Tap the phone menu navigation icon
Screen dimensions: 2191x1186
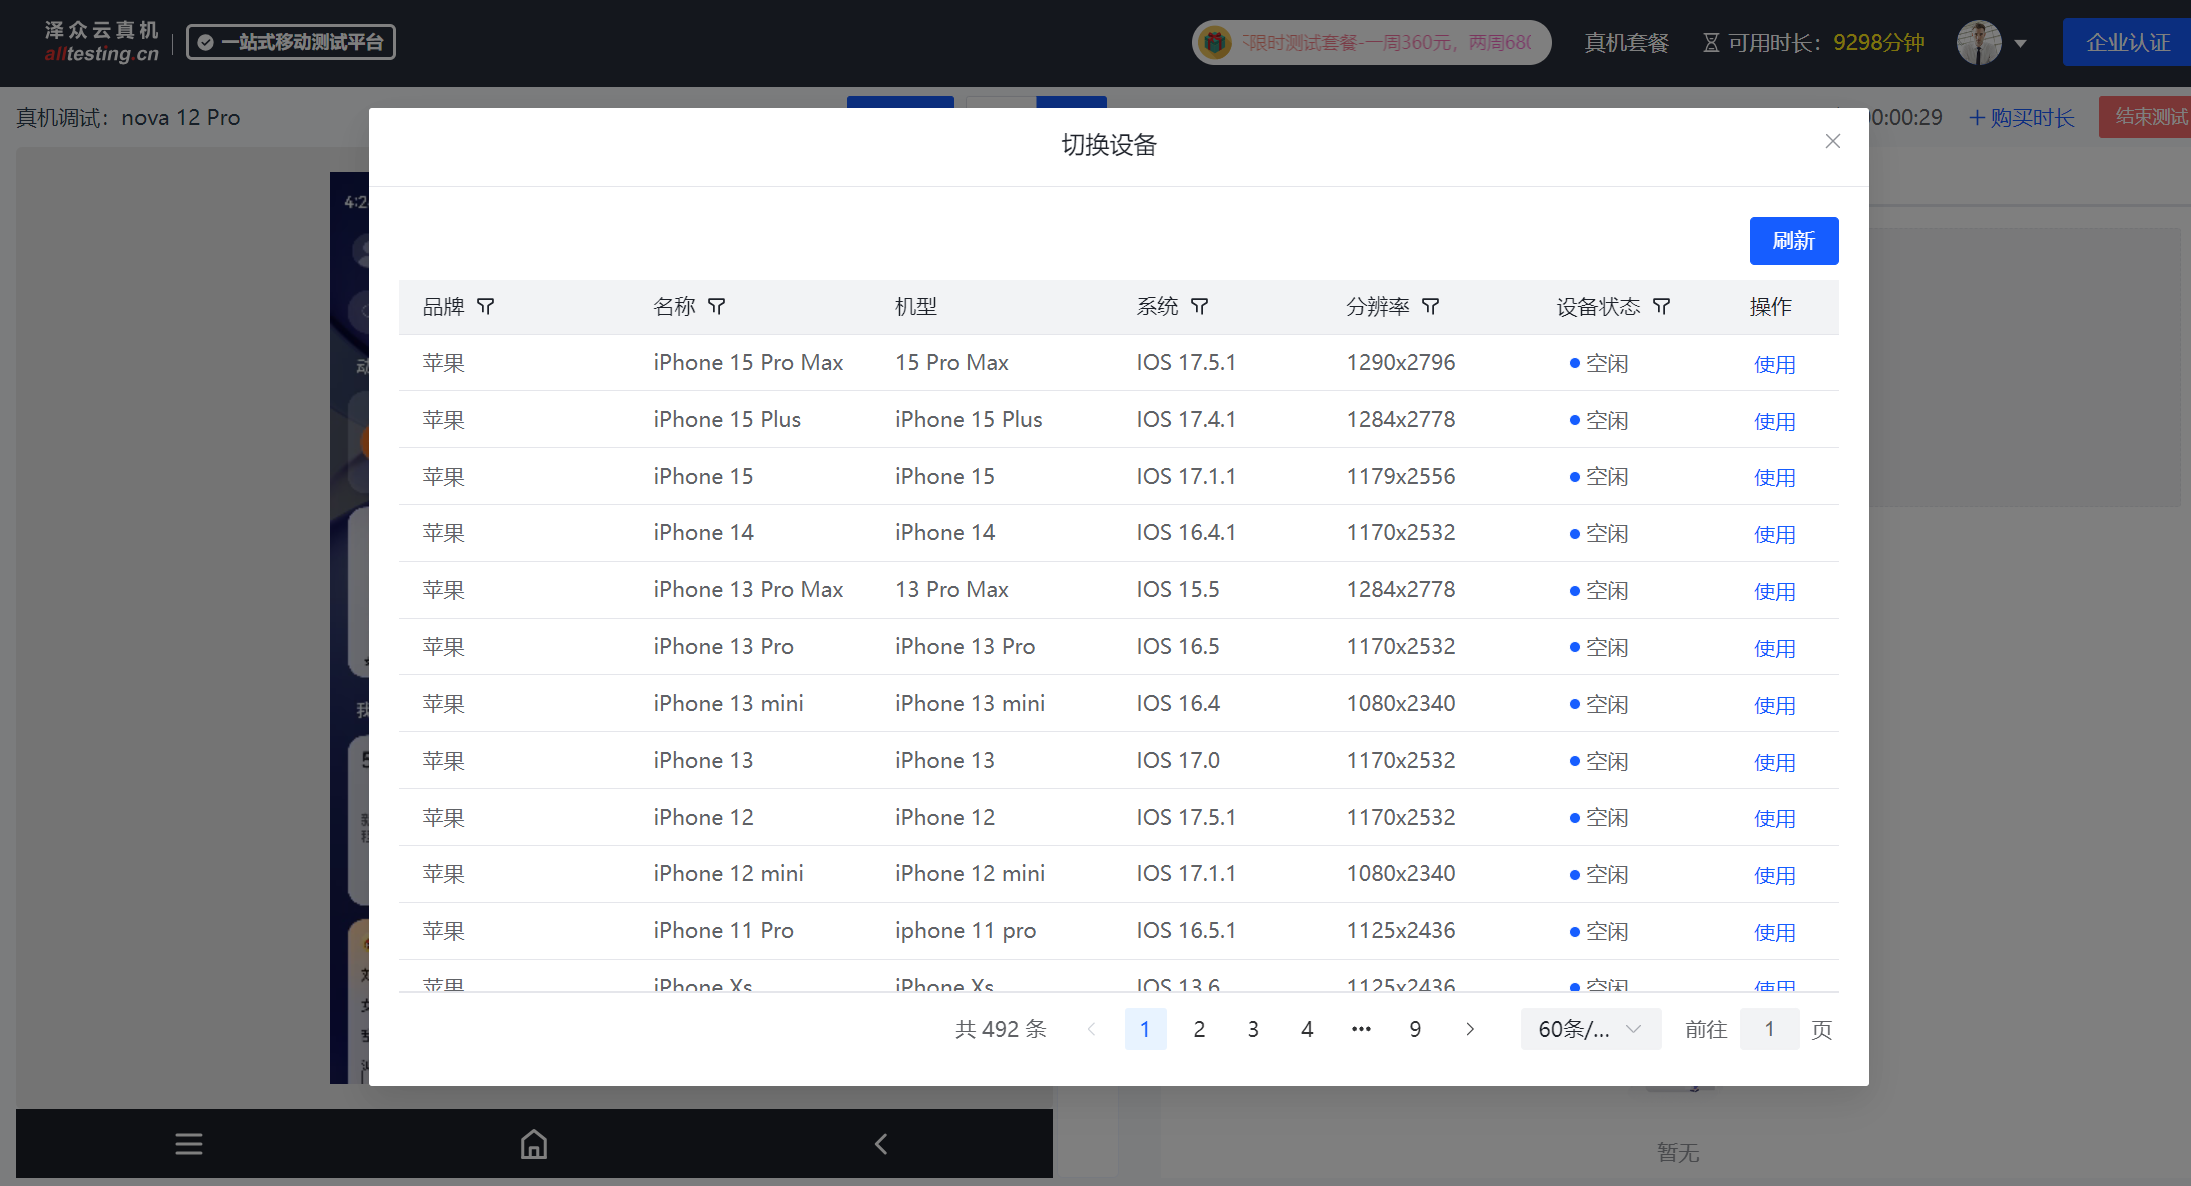(189, 1144)
